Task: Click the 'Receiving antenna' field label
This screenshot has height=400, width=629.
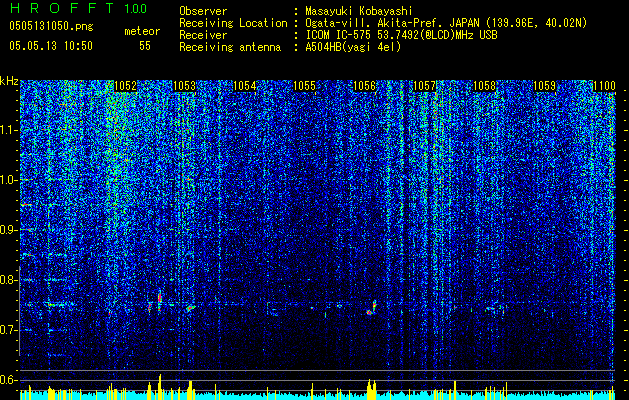Action: click(x=230, y=47)
